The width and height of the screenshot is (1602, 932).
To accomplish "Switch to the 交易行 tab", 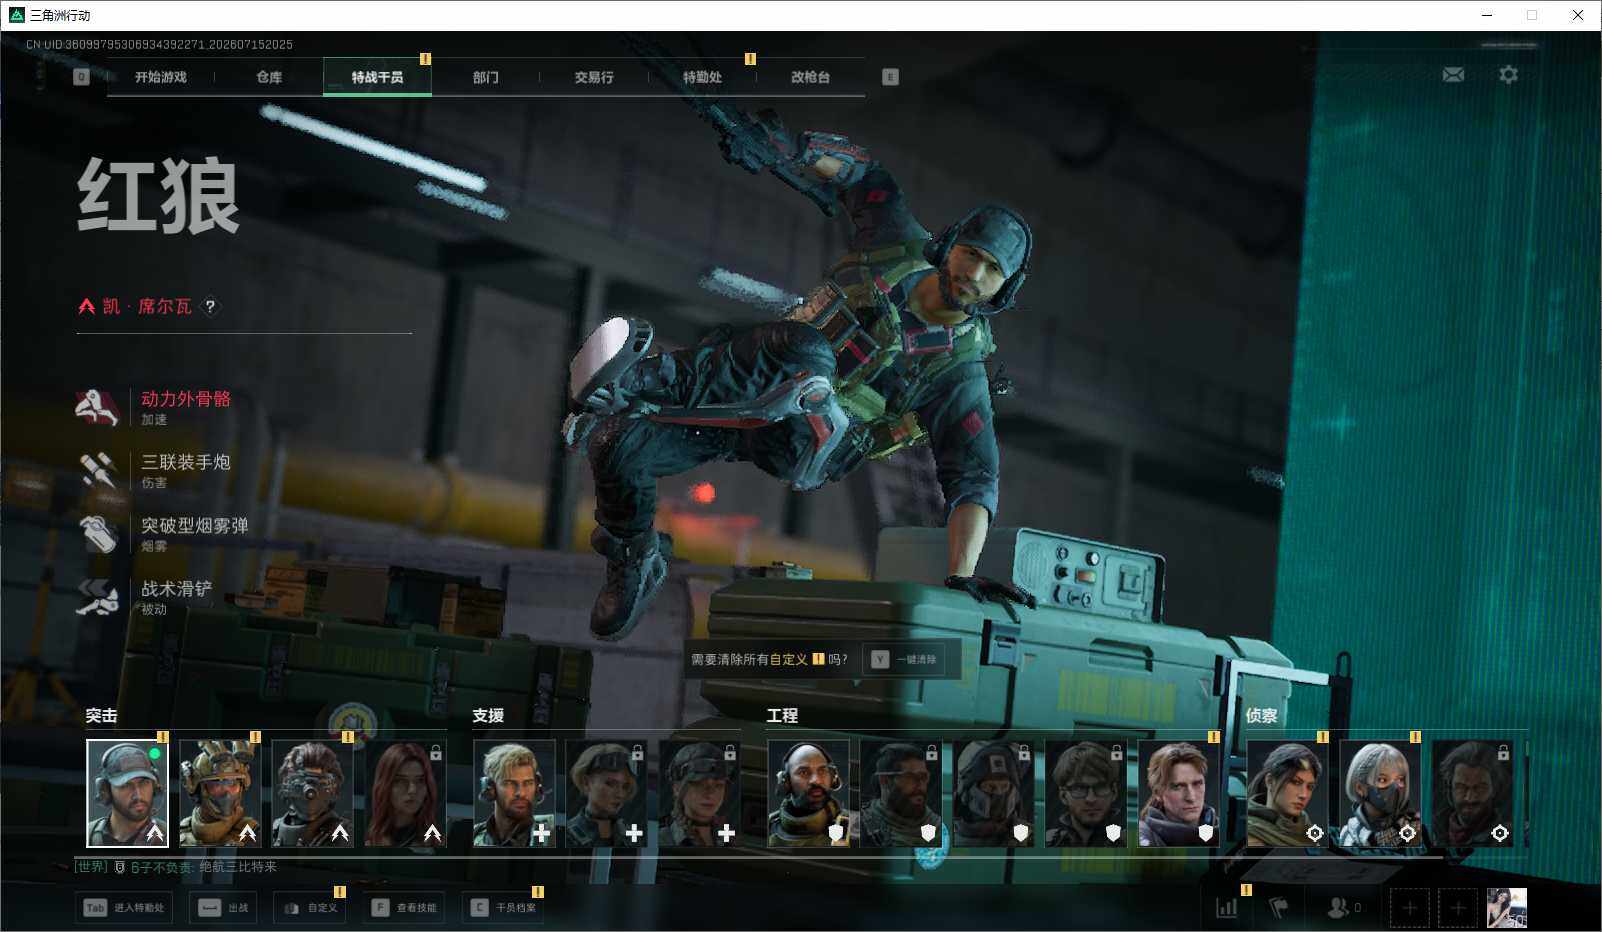I will (594, 77).
